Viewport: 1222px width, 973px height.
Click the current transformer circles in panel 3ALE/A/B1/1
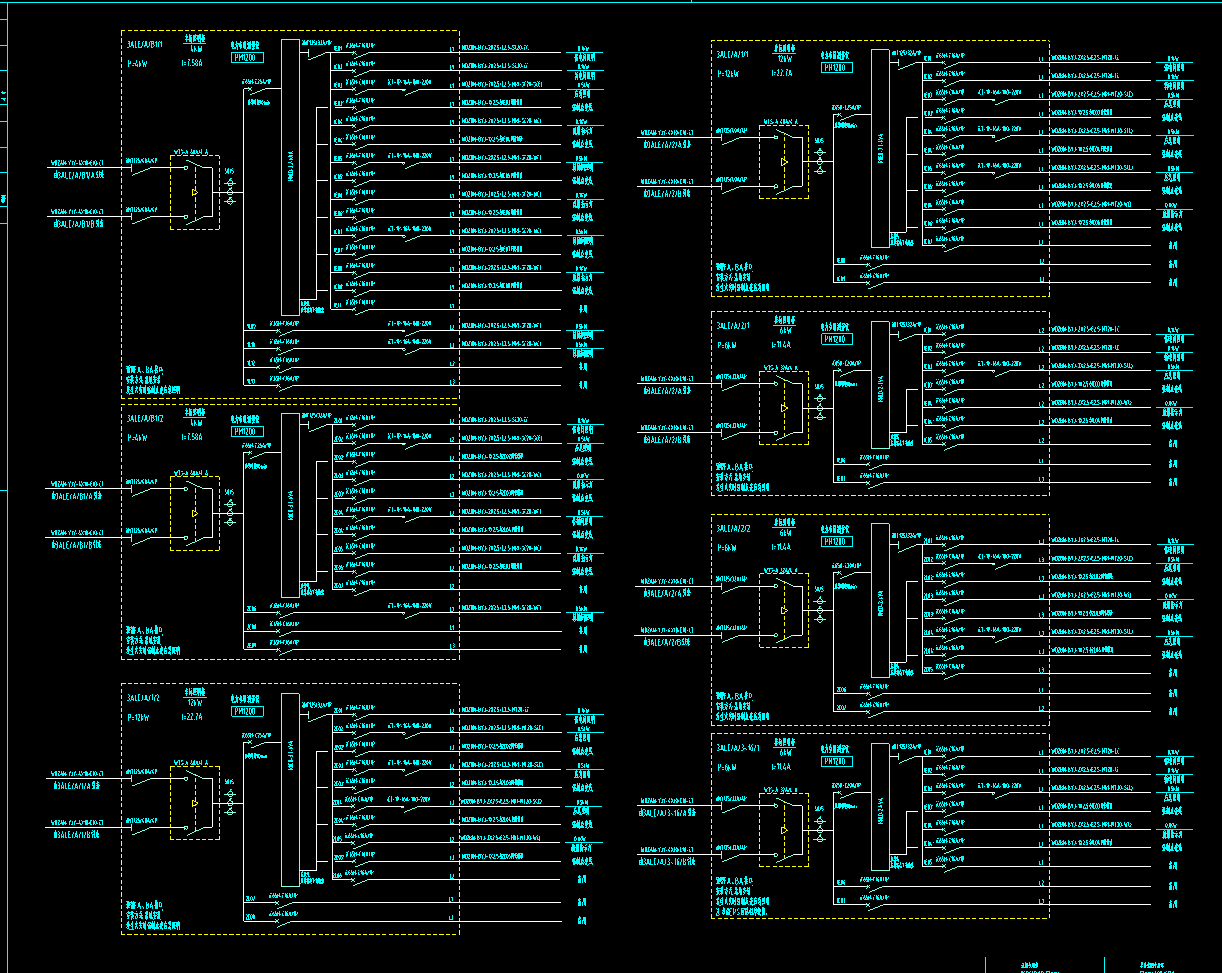231,192
